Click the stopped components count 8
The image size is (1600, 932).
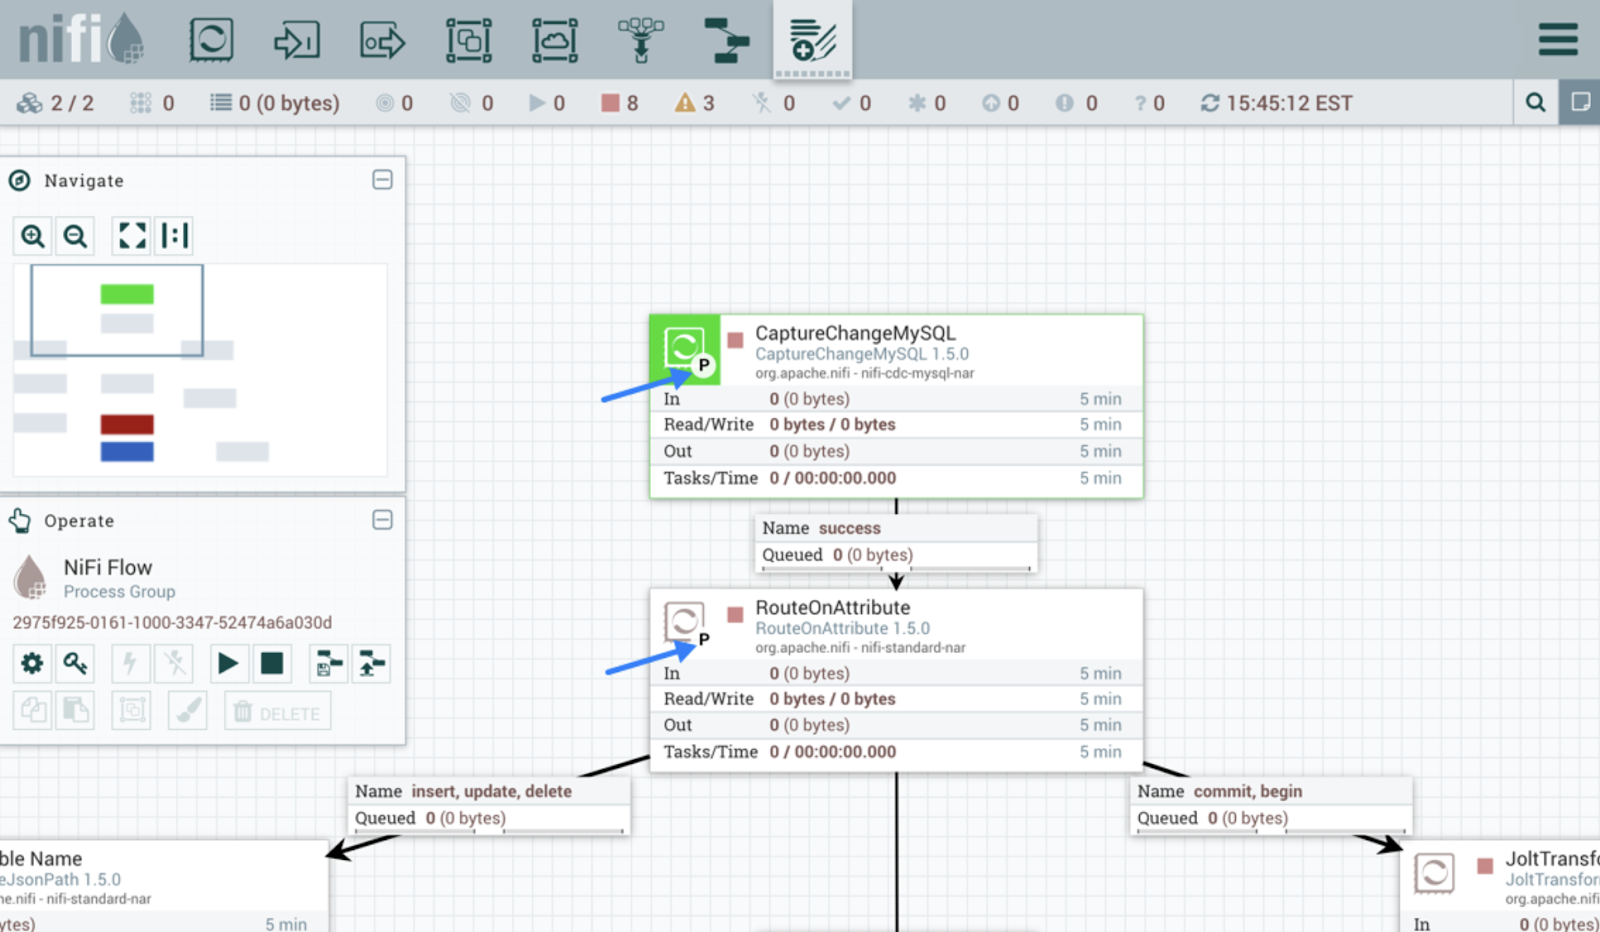point(620,103)
